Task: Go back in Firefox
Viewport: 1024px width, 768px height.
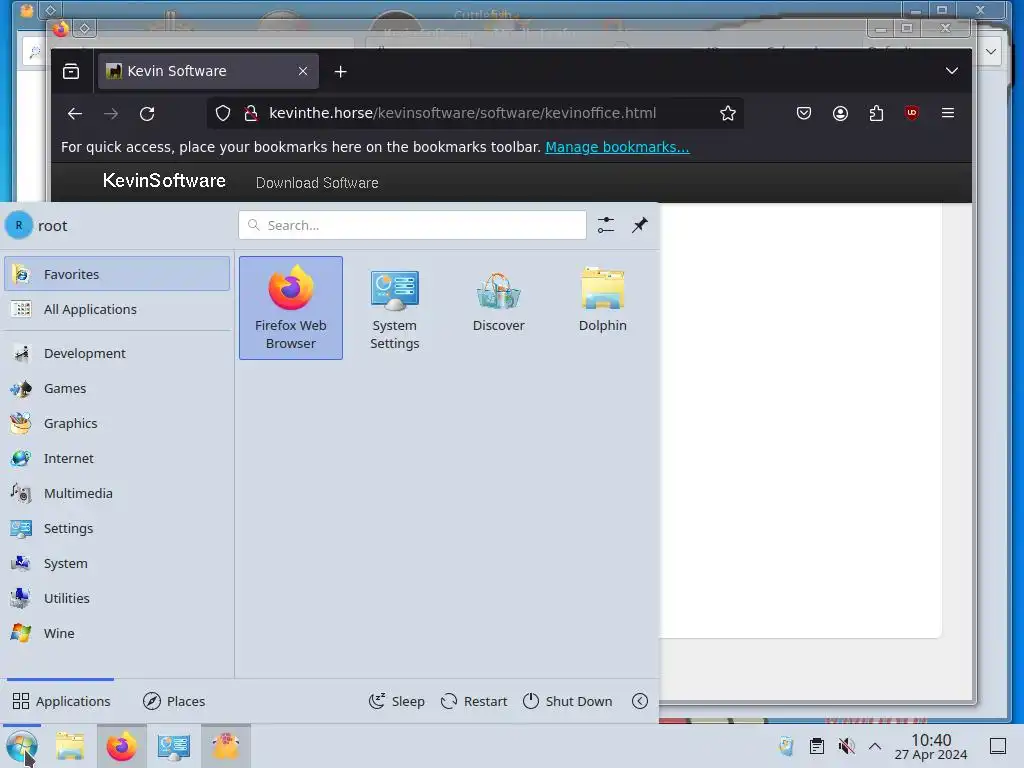Action: pos(74,114)
